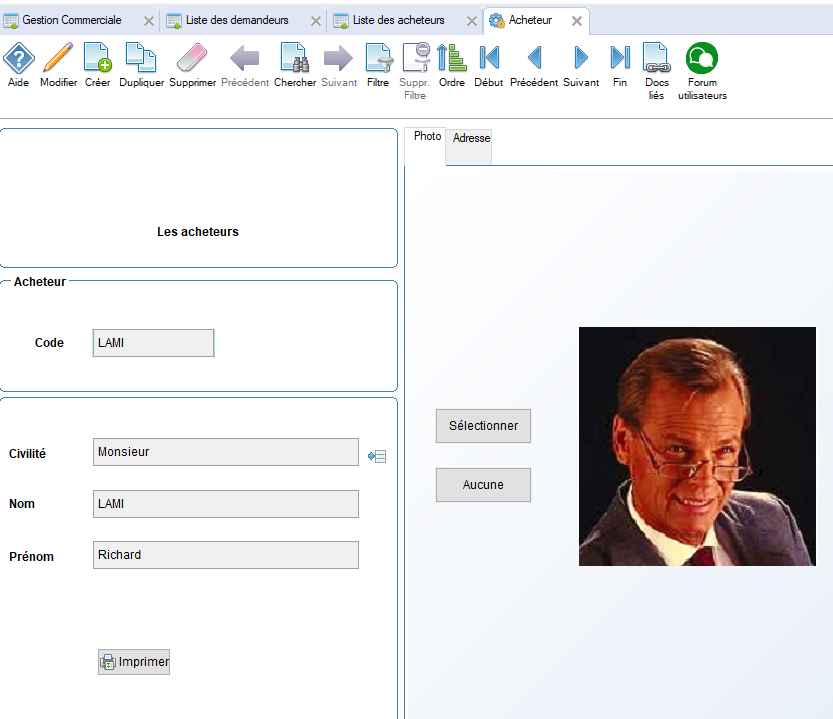Close the Gestion Commerciale tab
The image size is (833, 719).
(149, 21)
